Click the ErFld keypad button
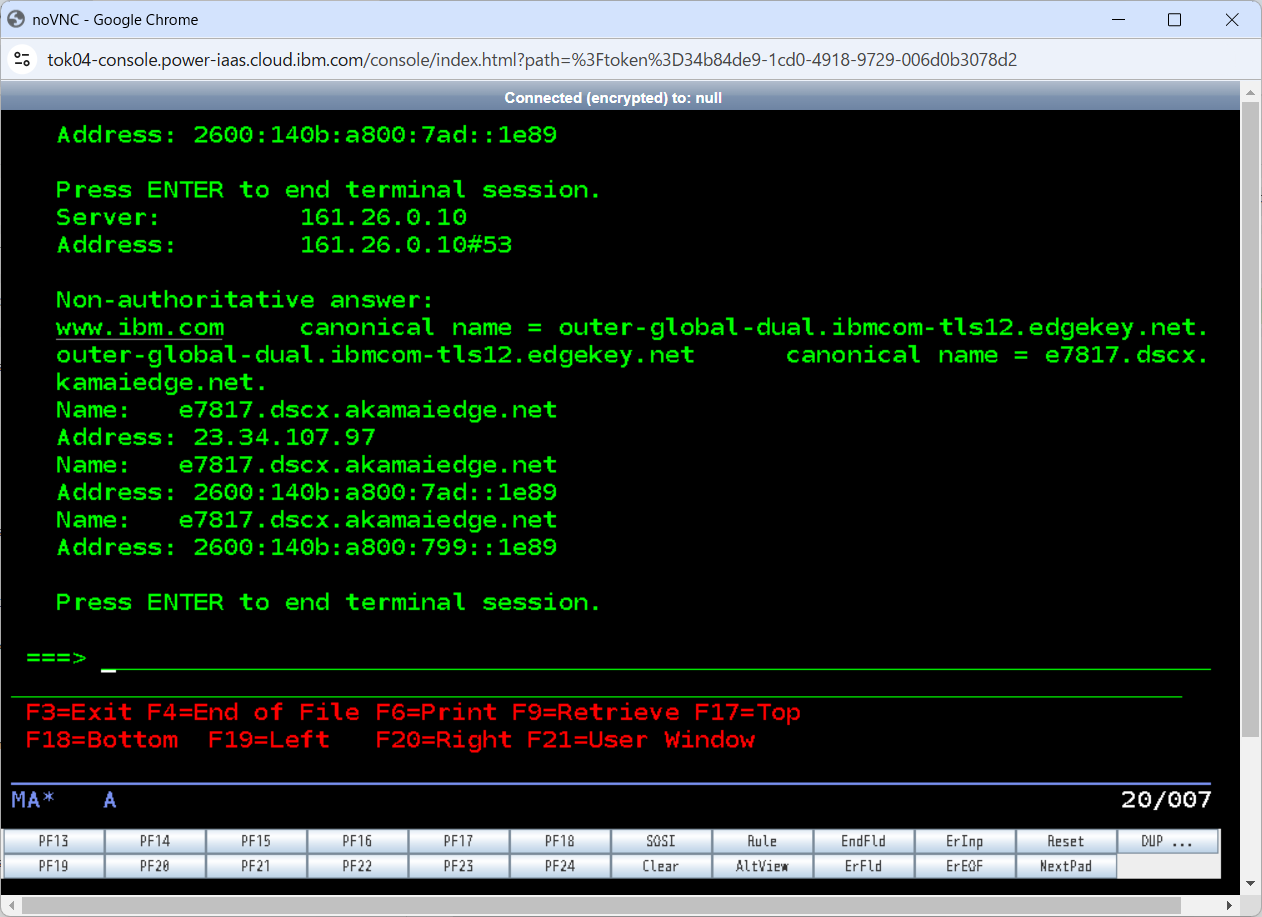The height and width of the screenshot is (917, 1262). pos(863,866)
